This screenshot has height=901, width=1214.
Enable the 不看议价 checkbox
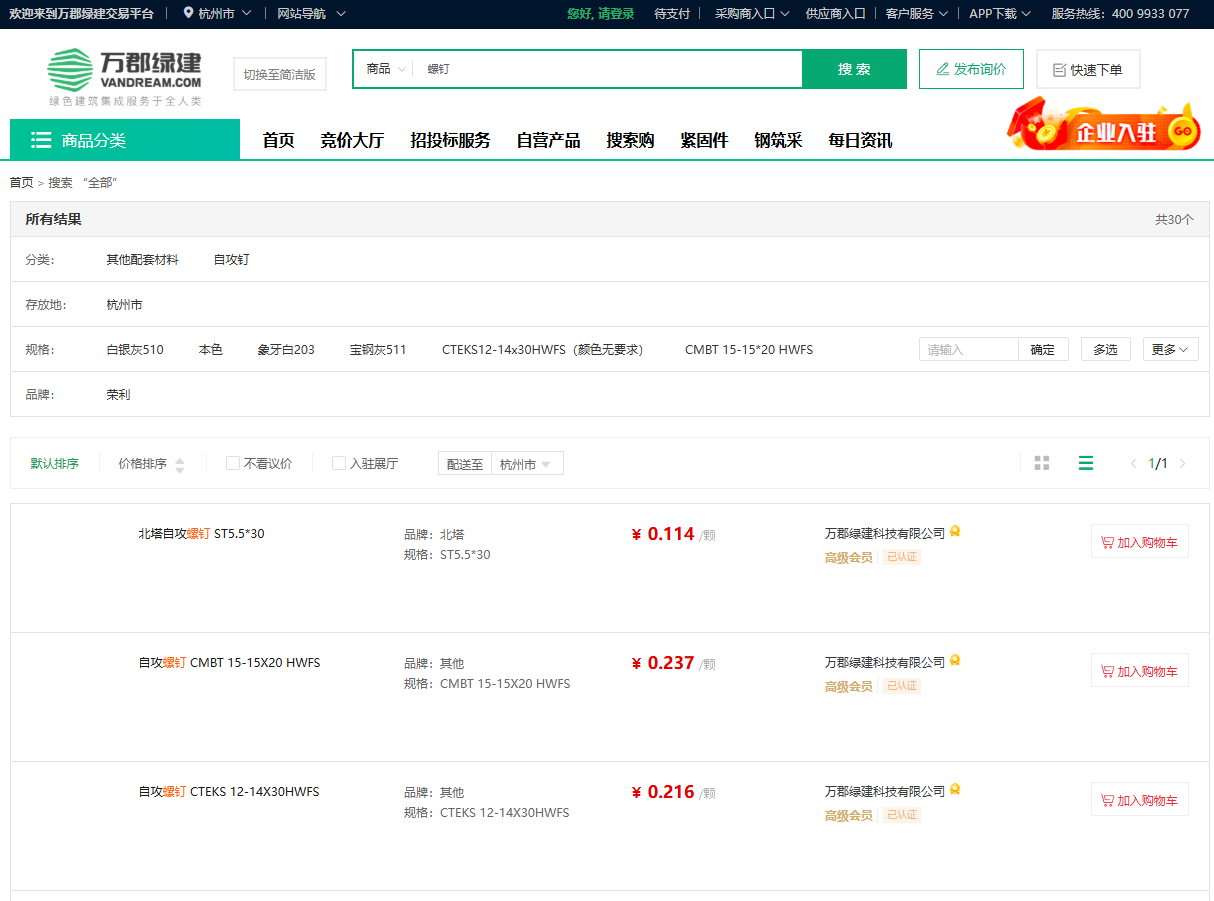point(233,464)
